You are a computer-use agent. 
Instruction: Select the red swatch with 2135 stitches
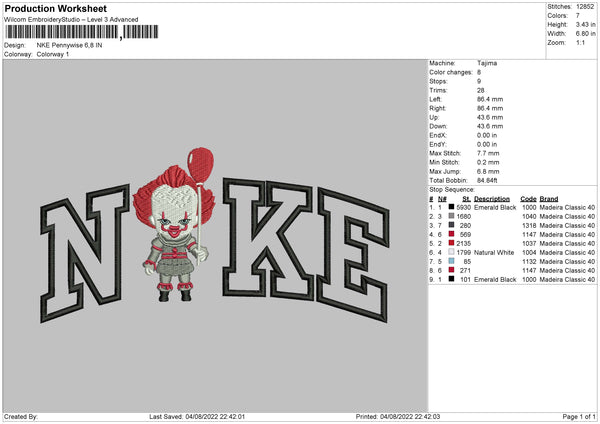pyautogui.click(x=450, y=243)
